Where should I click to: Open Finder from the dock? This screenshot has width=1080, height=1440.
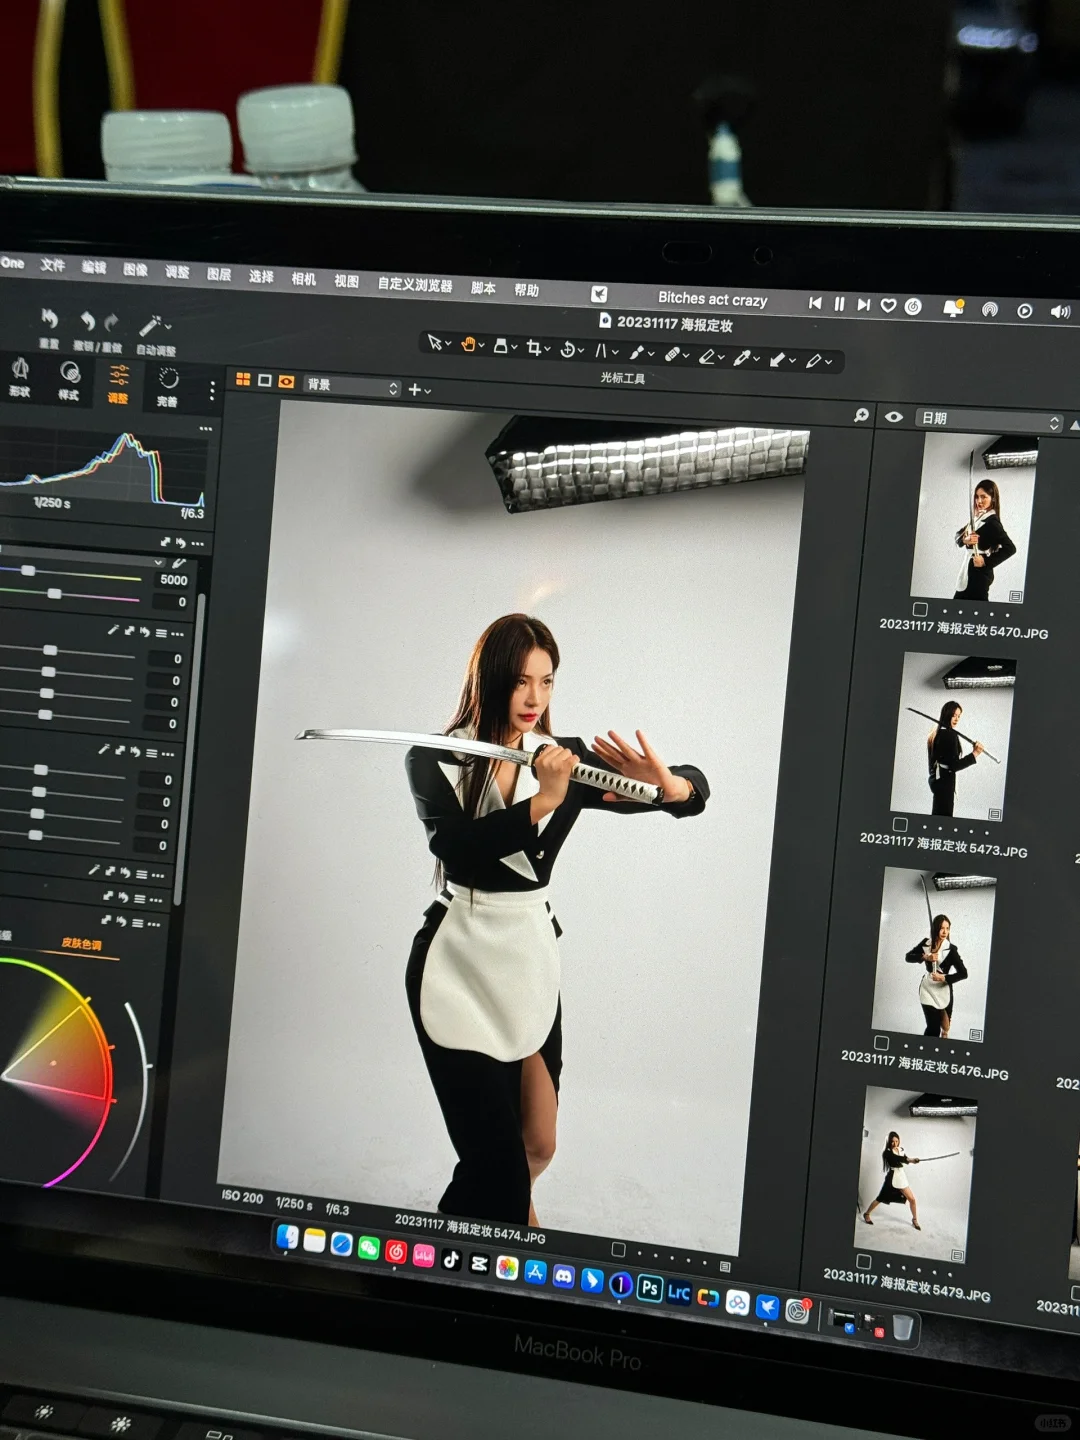pyautogui.click(x=287, y=1237)
